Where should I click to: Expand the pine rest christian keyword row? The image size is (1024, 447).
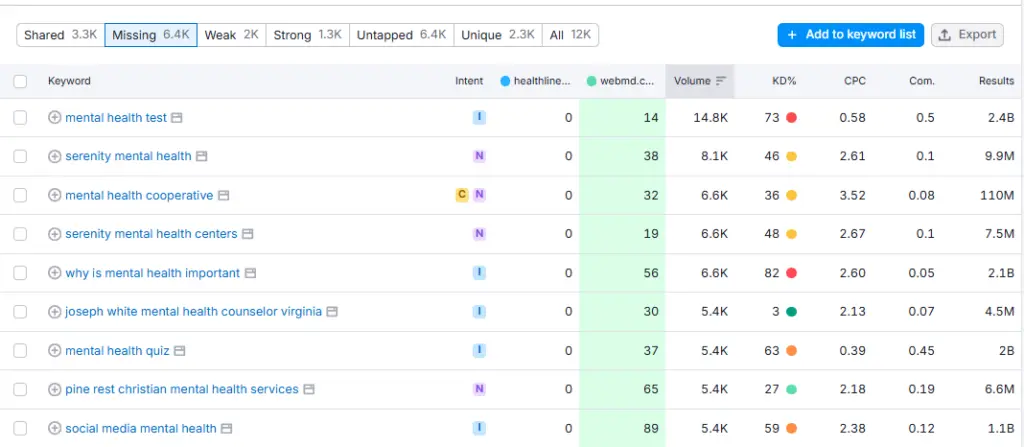(x=55, y=390)
